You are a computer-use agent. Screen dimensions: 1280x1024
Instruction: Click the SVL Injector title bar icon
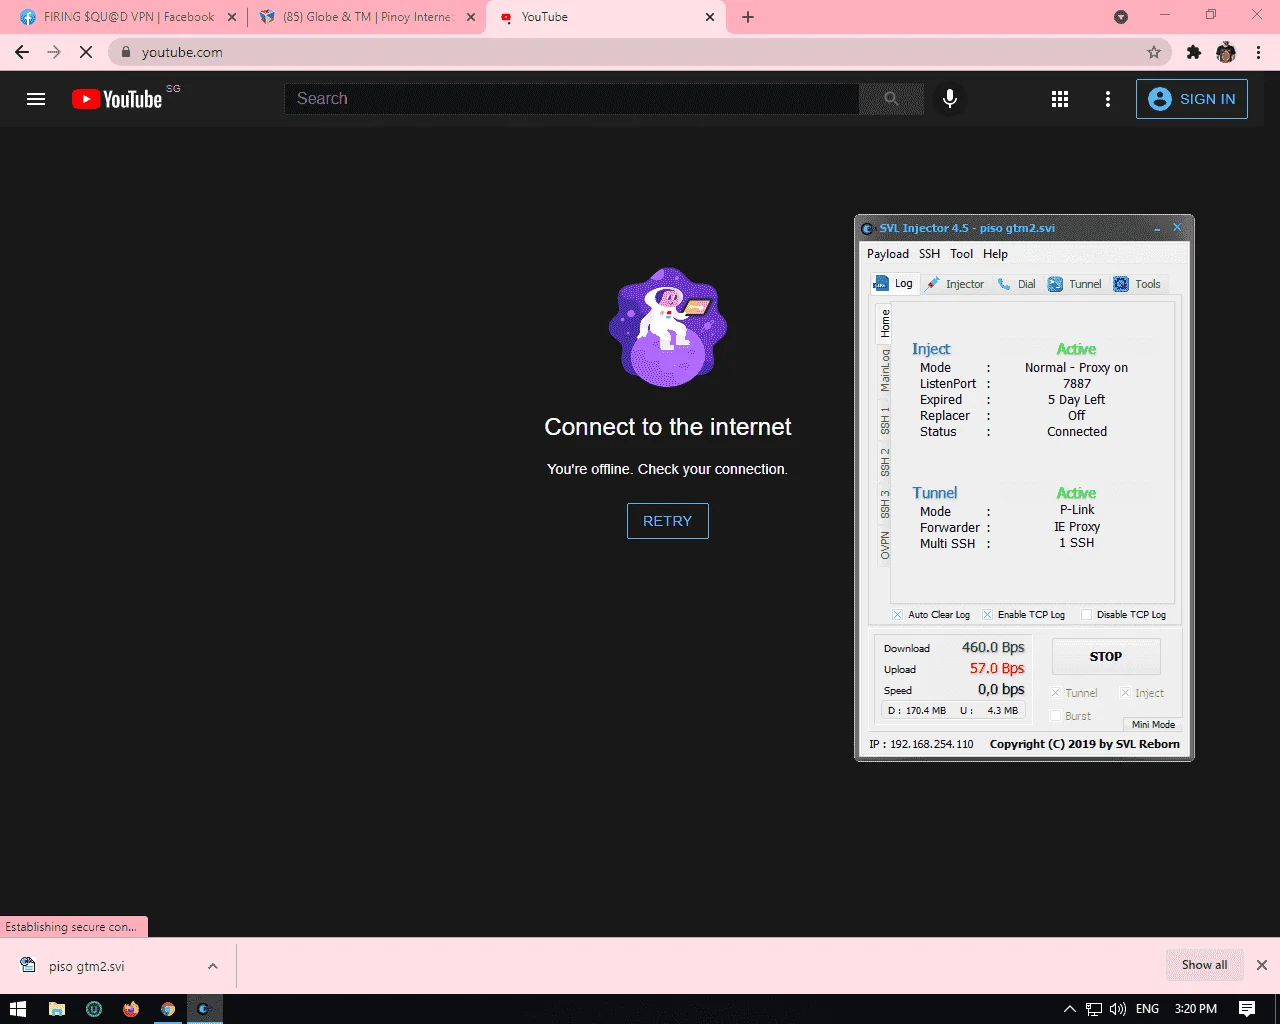point(868,228)
